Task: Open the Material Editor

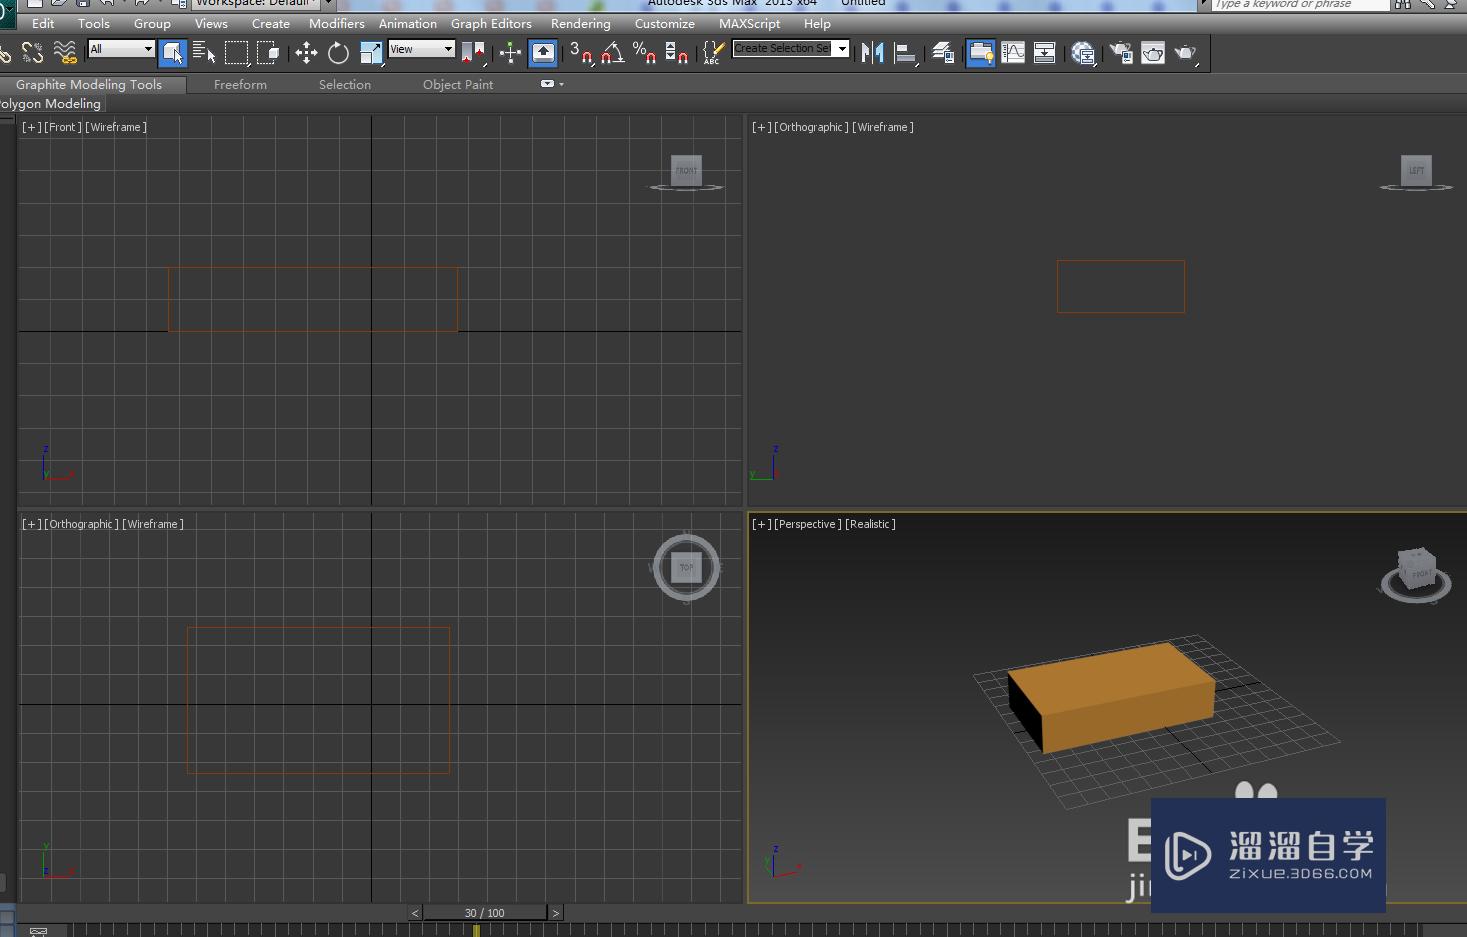Action: tap(1083, 53)
